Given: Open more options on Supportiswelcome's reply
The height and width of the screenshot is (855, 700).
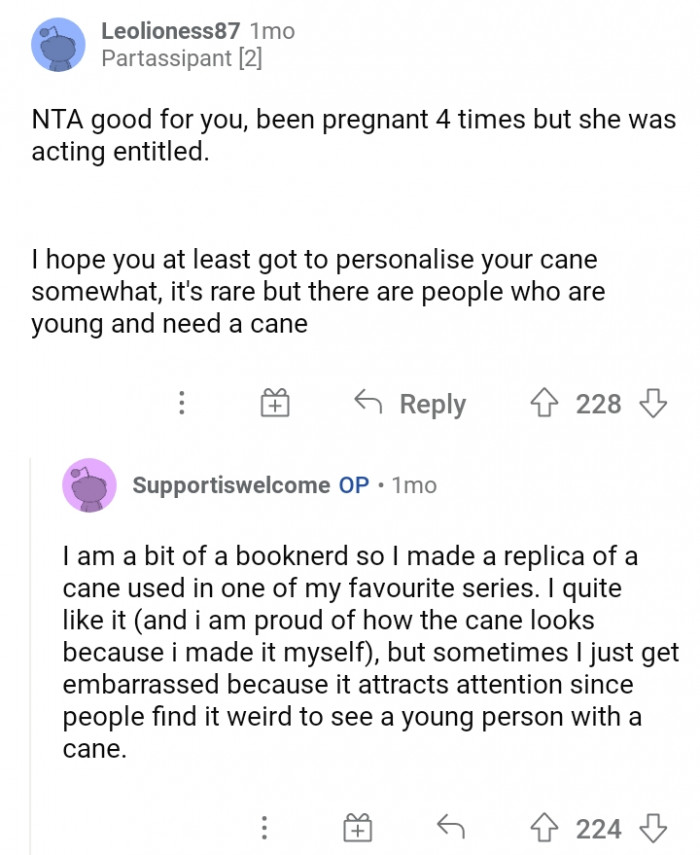Looking at the screenshot, I should click(x=264, y=829).
